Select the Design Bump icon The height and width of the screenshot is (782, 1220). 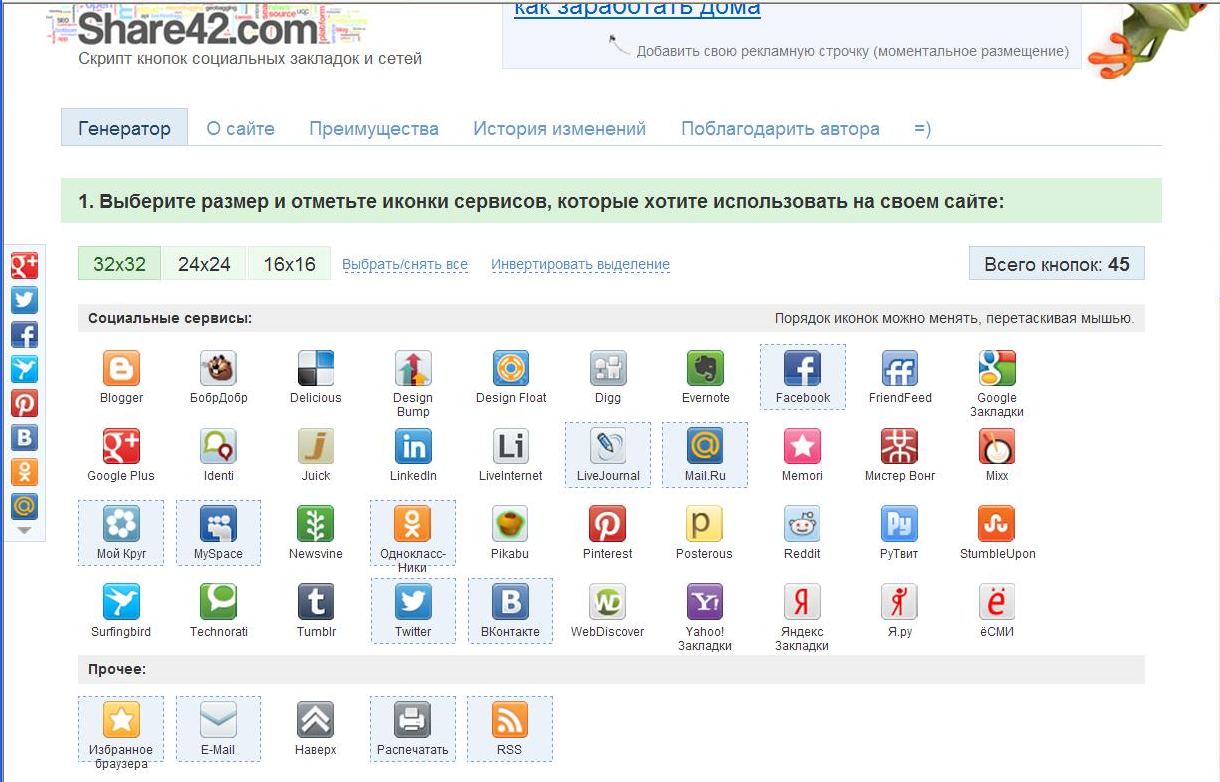pyautogui.click(x=413, y=368)
